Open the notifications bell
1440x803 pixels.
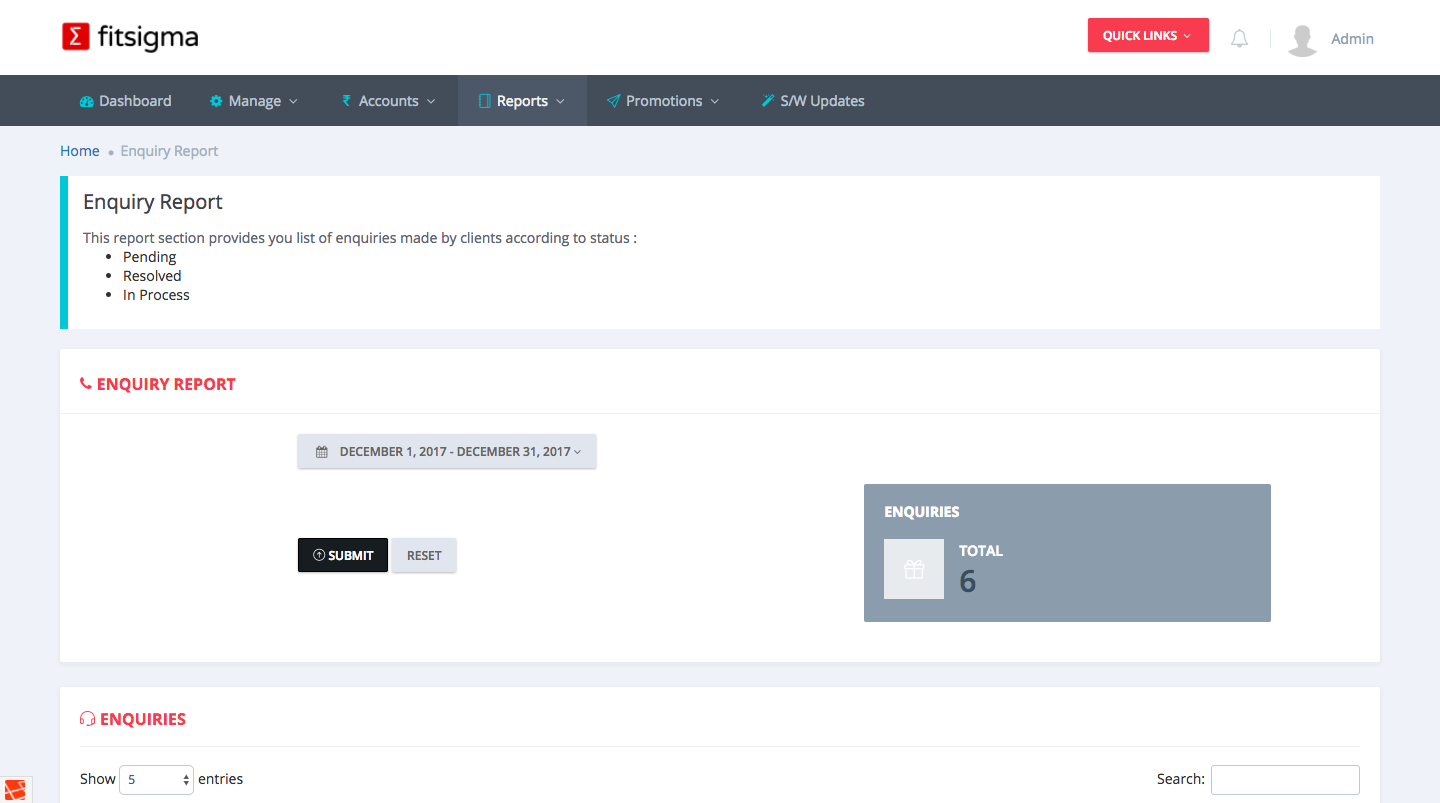coord(1239,39)
